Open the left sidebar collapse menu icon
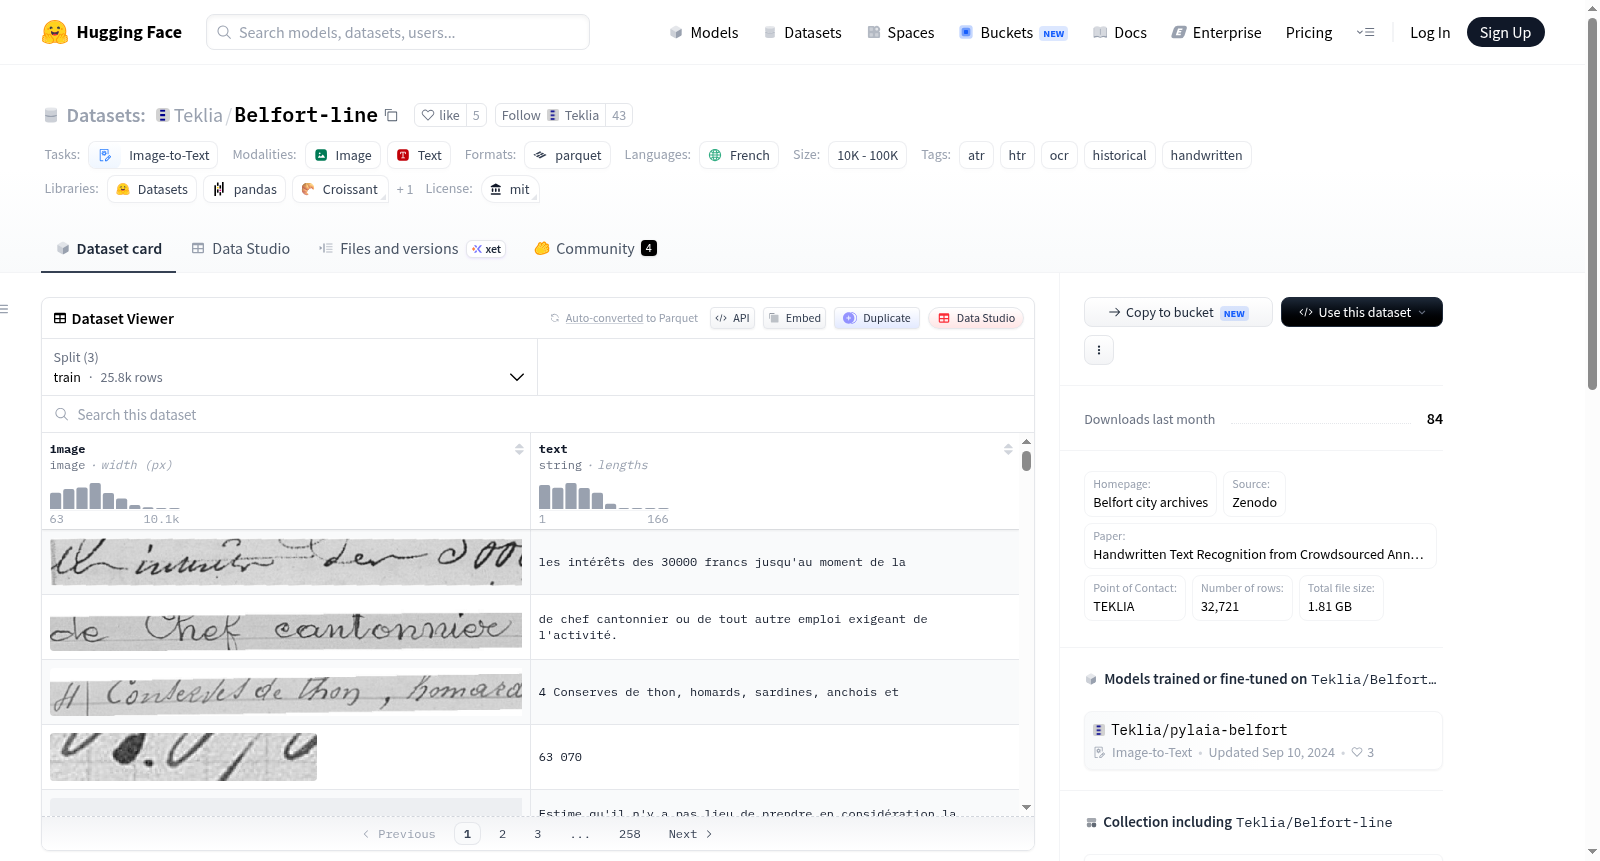Screen dimensions: 1600x861 5,309
